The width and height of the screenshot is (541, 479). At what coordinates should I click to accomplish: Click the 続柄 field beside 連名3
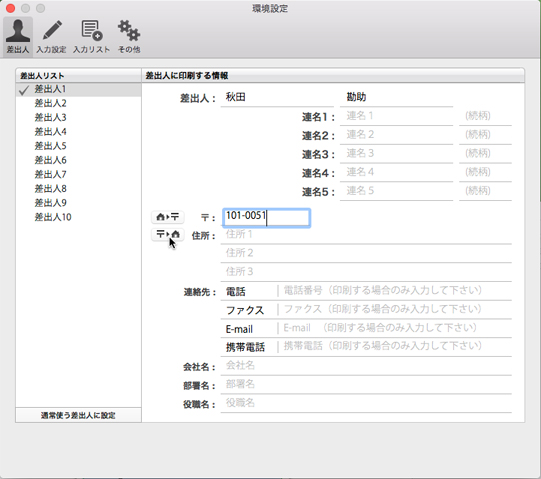tap(485, 154)
